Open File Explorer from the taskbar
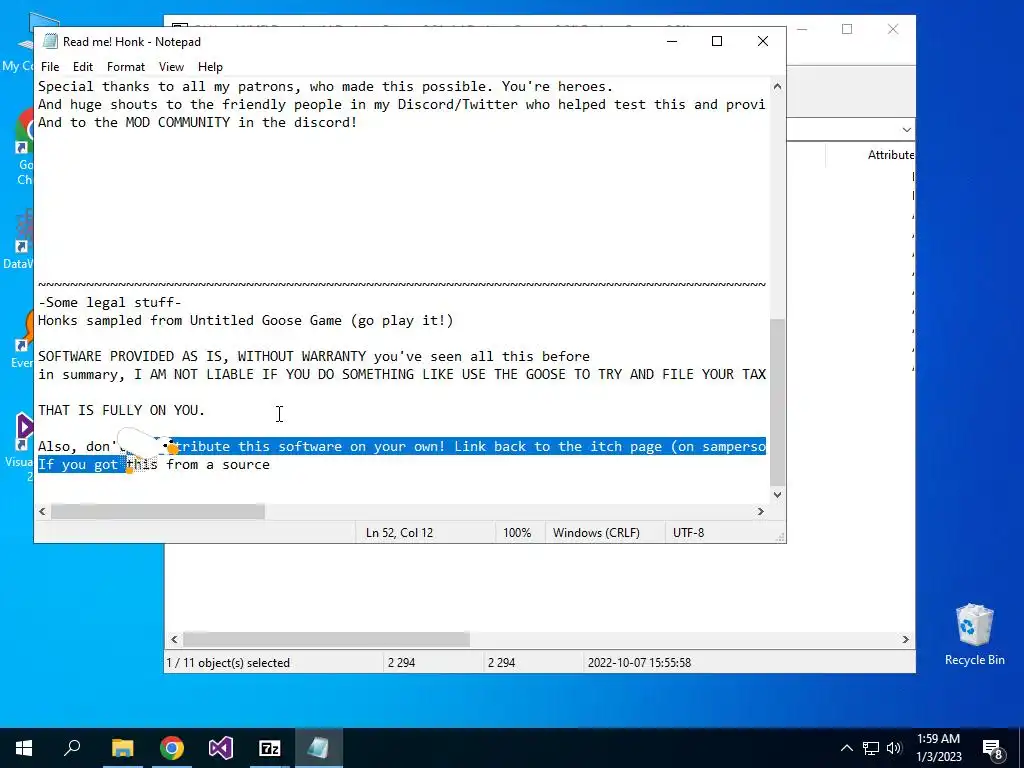Screen dimensions: 1024x768 [x=122, y=748]
